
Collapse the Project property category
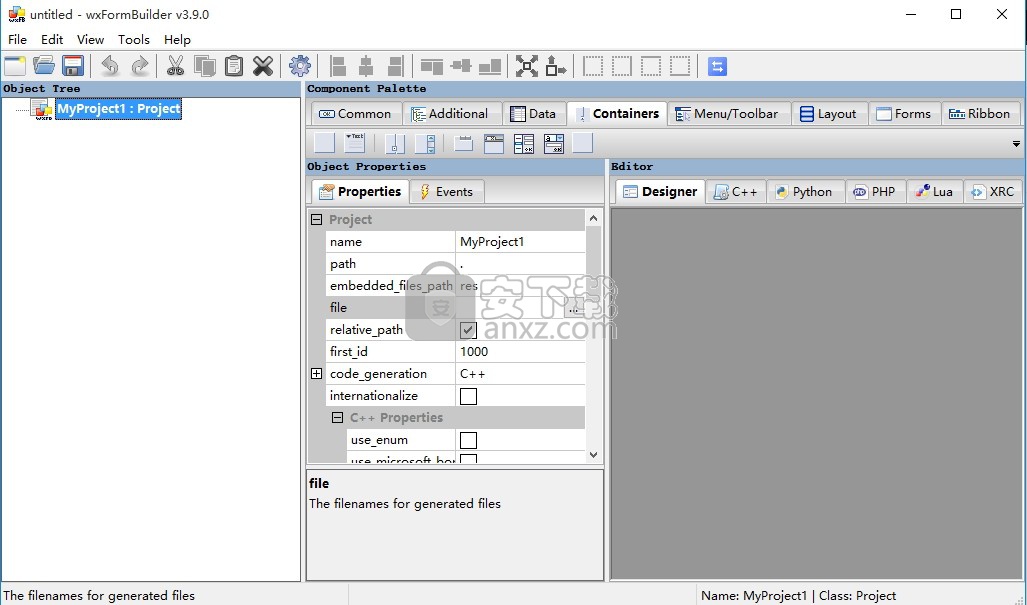coord(316,219)
